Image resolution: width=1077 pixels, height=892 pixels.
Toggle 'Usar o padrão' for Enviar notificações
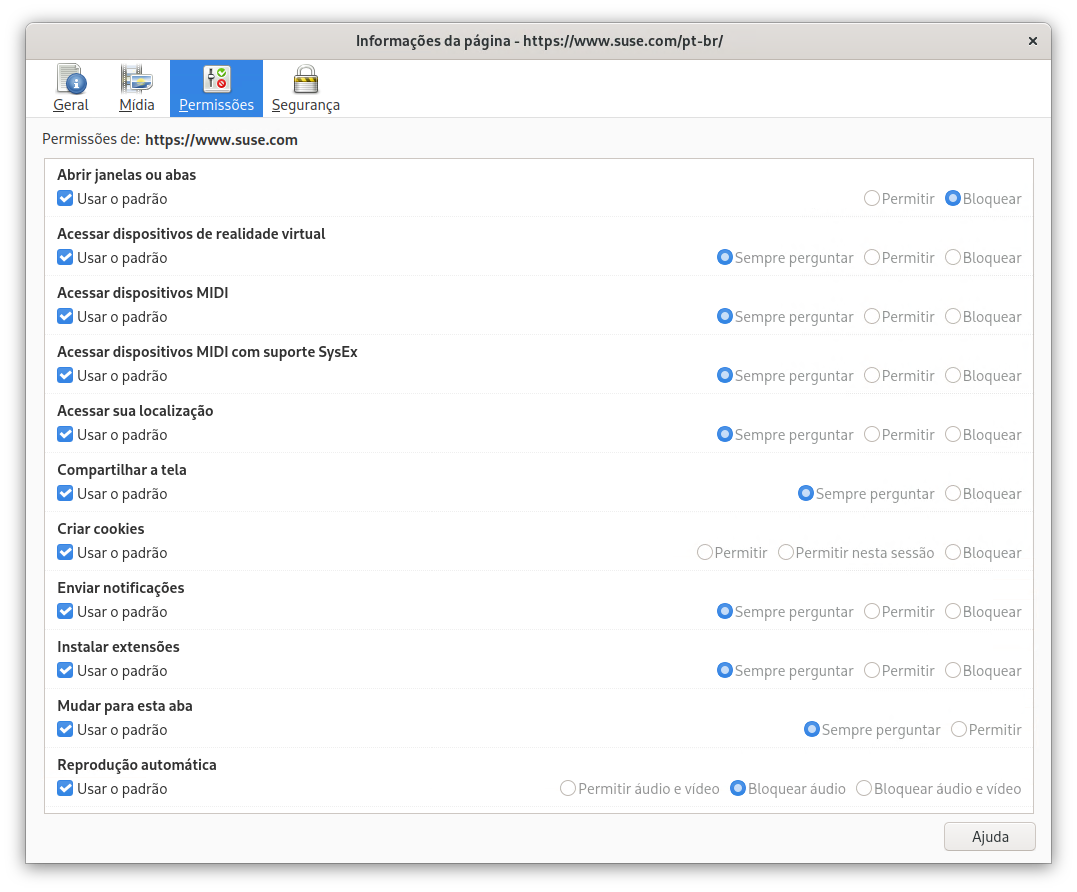[x=66, y=612]
